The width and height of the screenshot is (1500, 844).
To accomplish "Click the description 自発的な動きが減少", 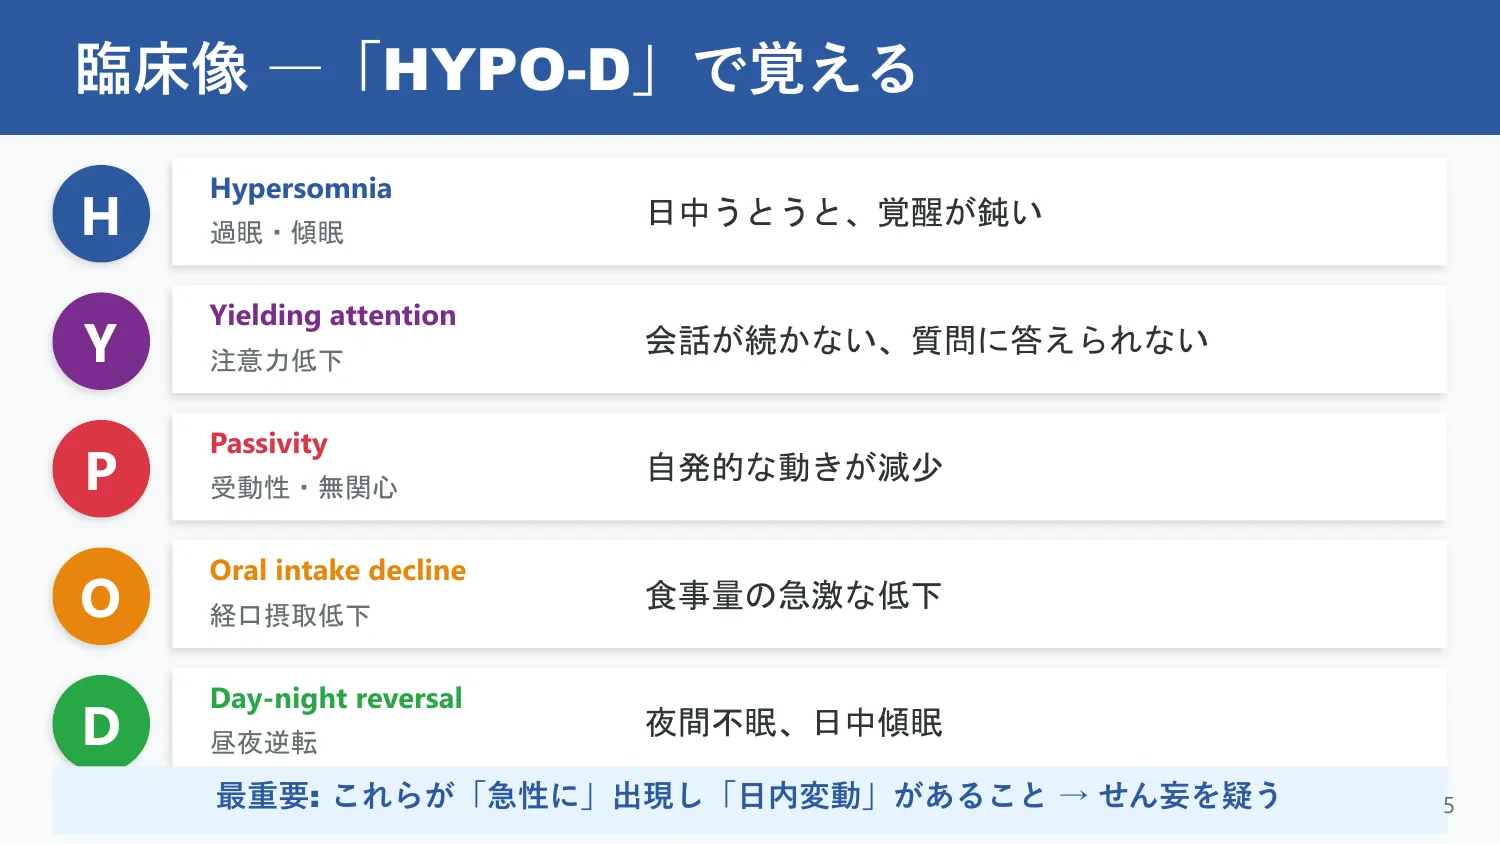I will (x=795, y=468).
